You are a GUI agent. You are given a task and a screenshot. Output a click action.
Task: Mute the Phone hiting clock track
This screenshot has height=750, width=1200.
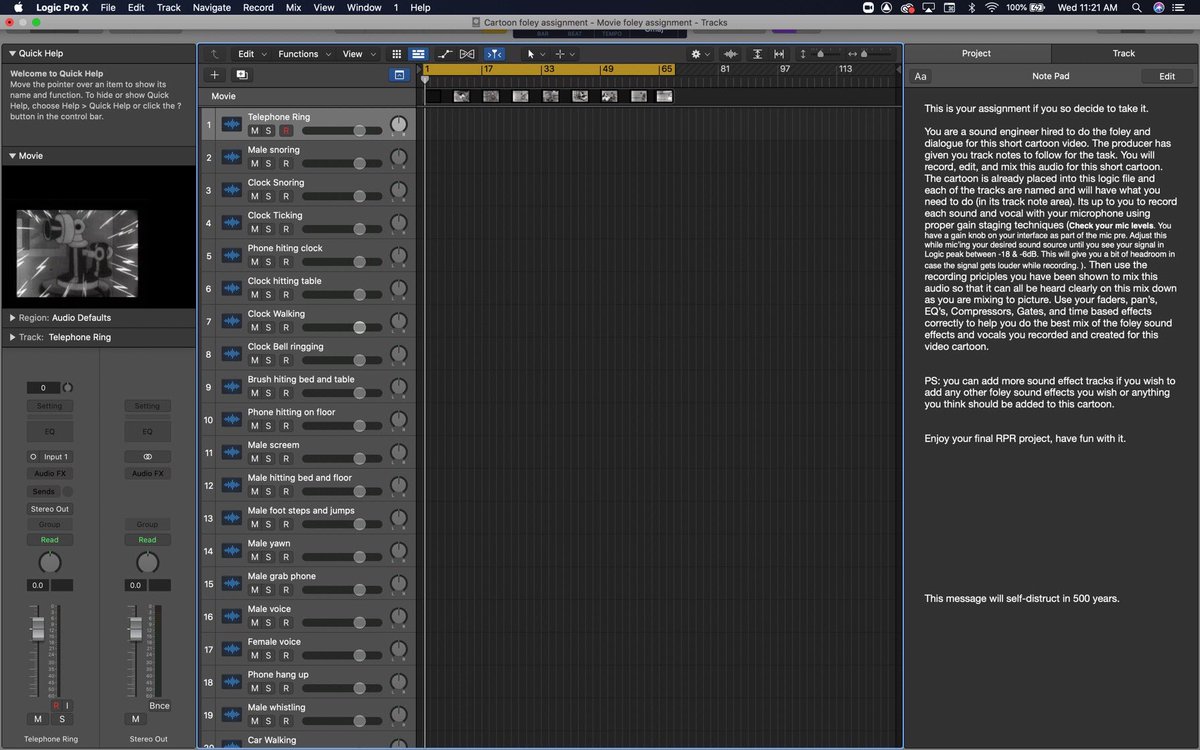pyautogui.click(x=254, y=262)
